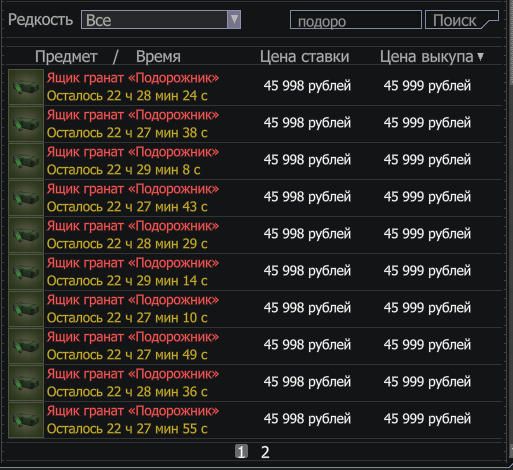This screenshot has width=513, height=470.
Task: Open the Редкость dropdown showing Все
Action: pyautogui.click(x=161, y=20)
